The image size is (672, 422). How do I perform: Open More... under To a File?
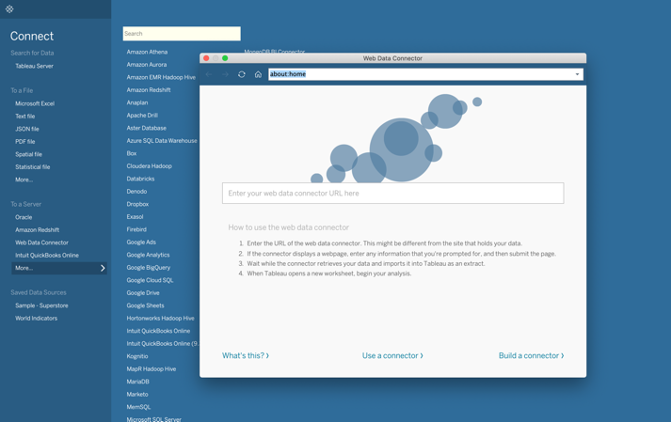coord(24,180)
